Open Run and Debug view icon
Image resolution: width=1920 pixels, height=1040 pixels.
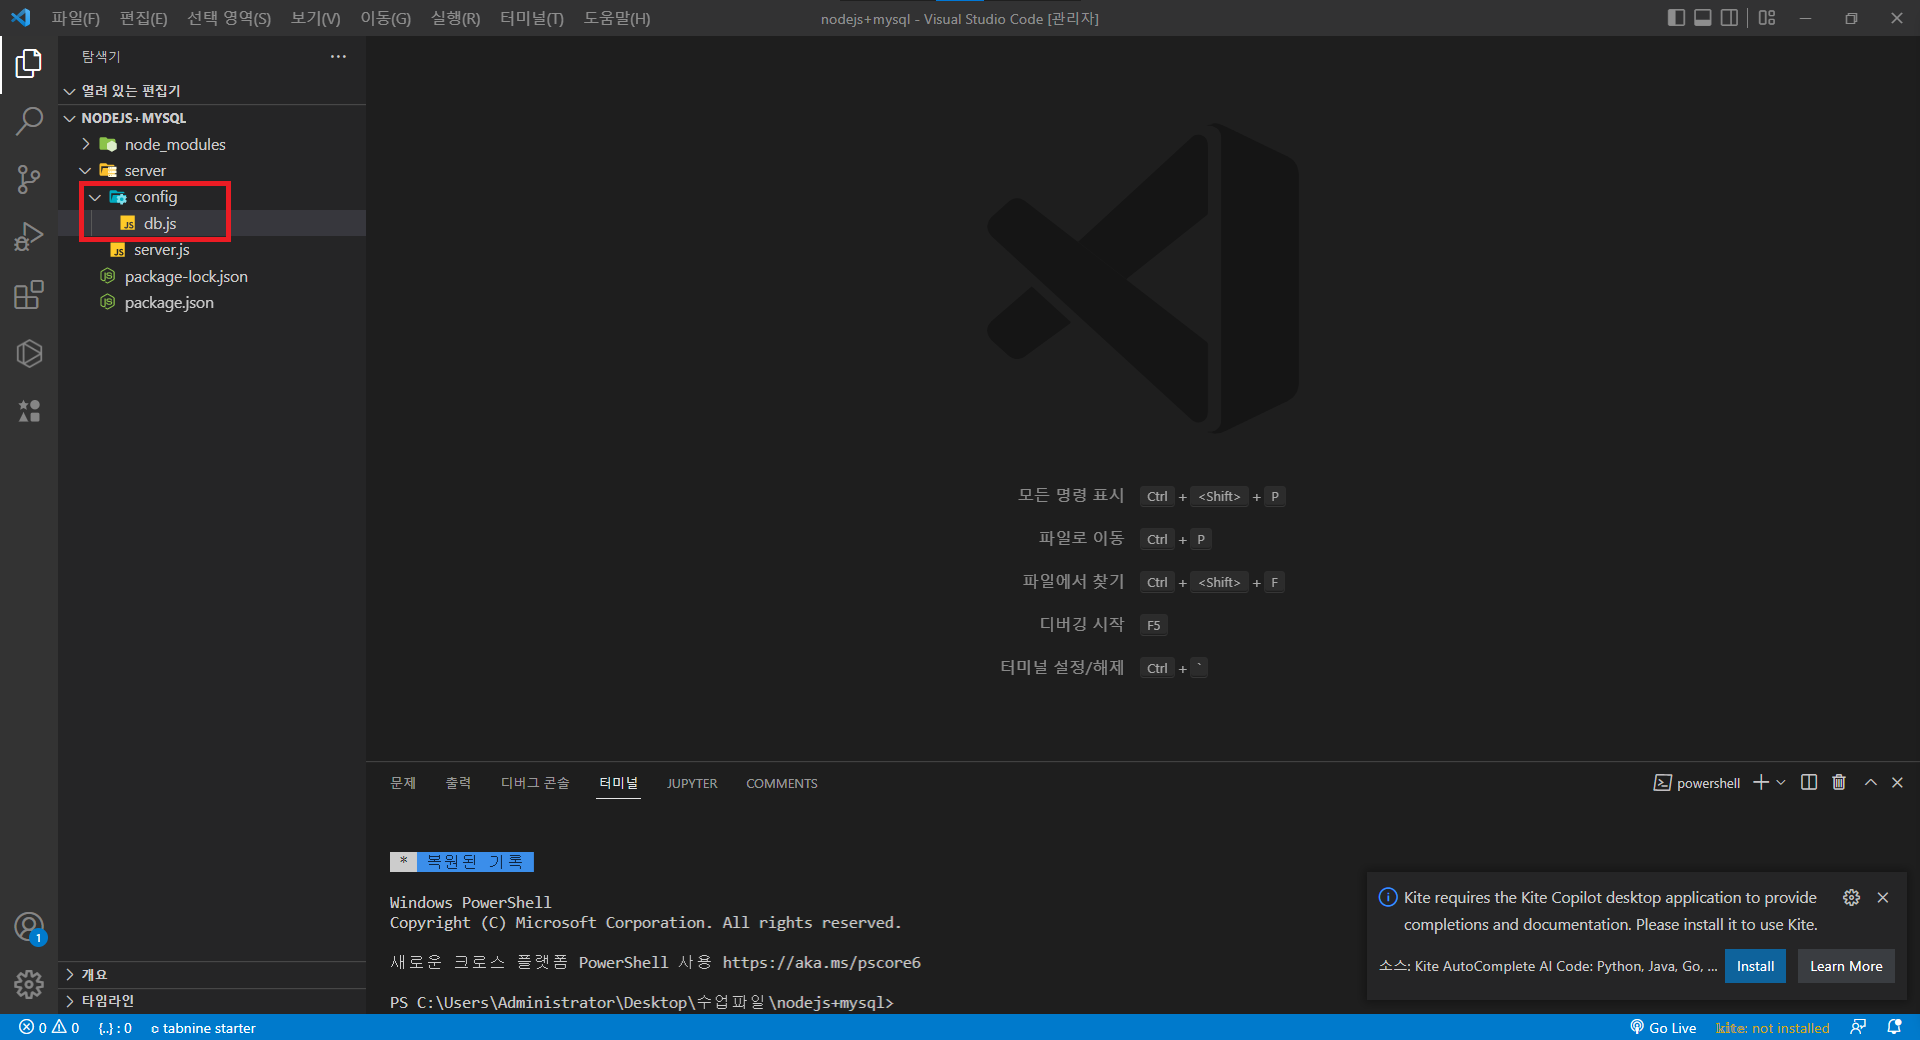point(29,237)
